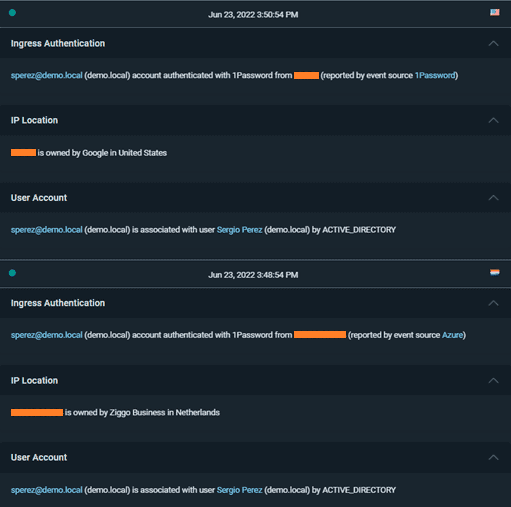Open Sergio Perez user link in second event

tap(239, 490)
